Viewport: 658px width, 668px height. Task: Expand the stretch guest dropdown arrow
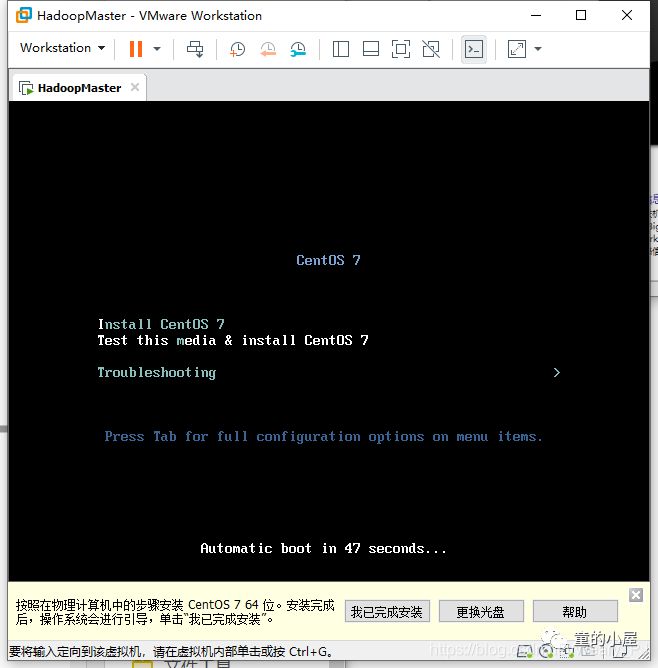[x=538, y=49]
